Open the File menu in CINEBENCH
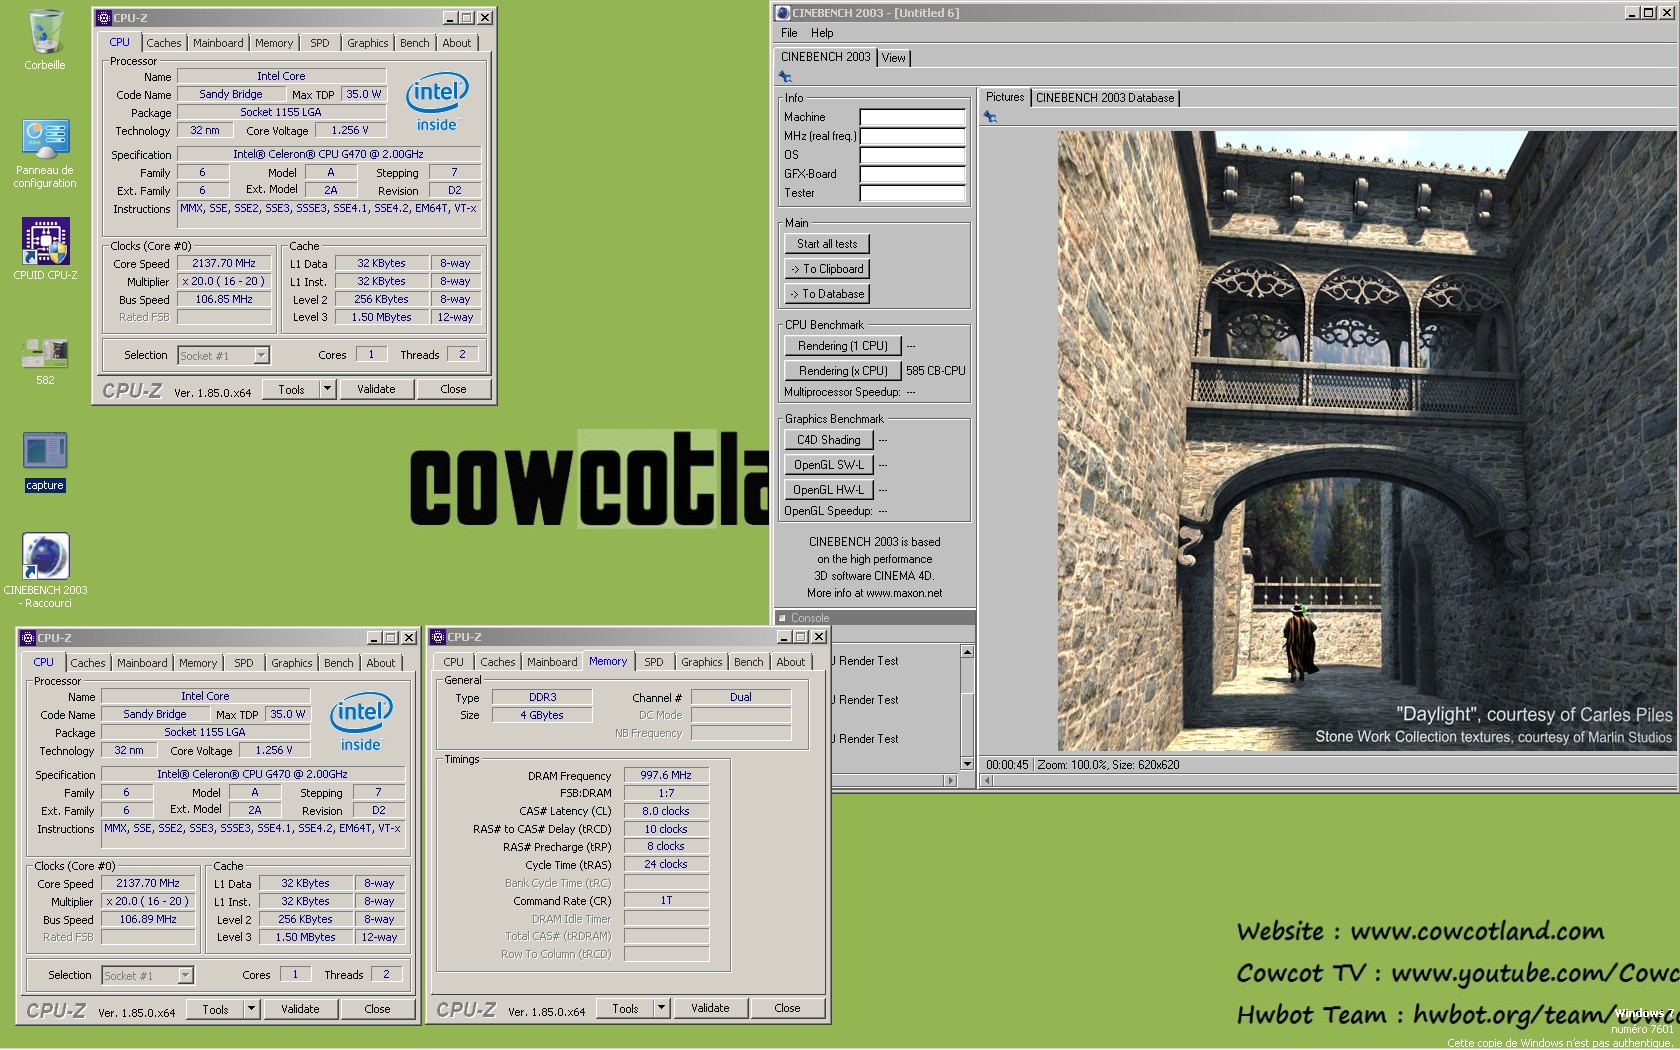Screen dimensions: 1680x1050 (789, 33)
